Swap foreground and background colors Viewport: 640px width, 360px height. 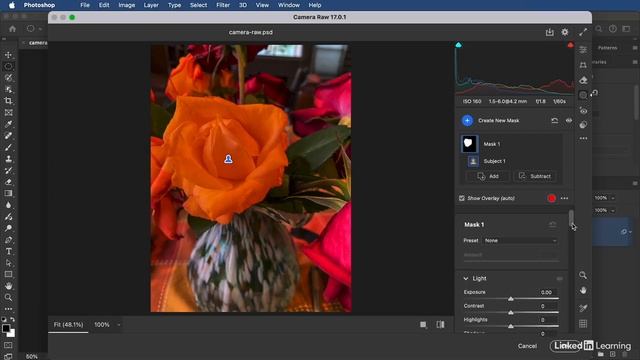13,320
